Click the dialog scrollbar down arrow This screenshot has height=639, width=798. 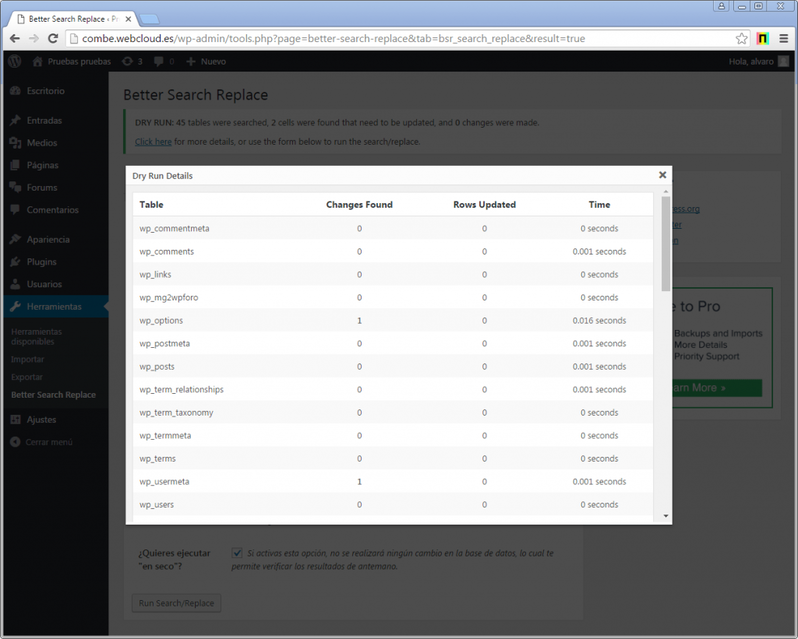[x=666, y=516]
